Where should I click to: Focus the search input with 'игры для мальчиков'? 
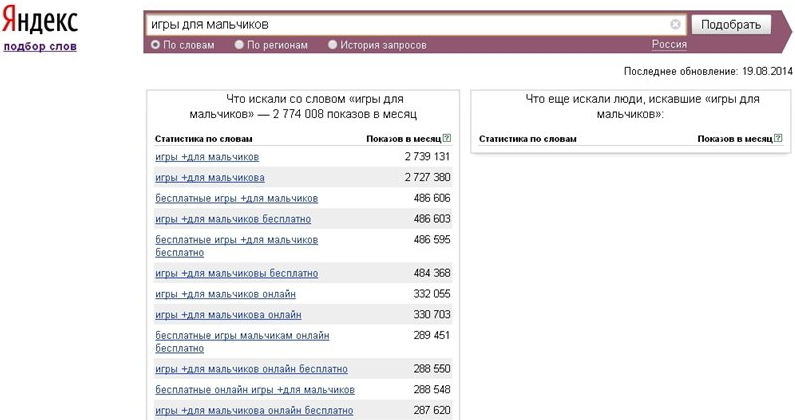point(408,24)
